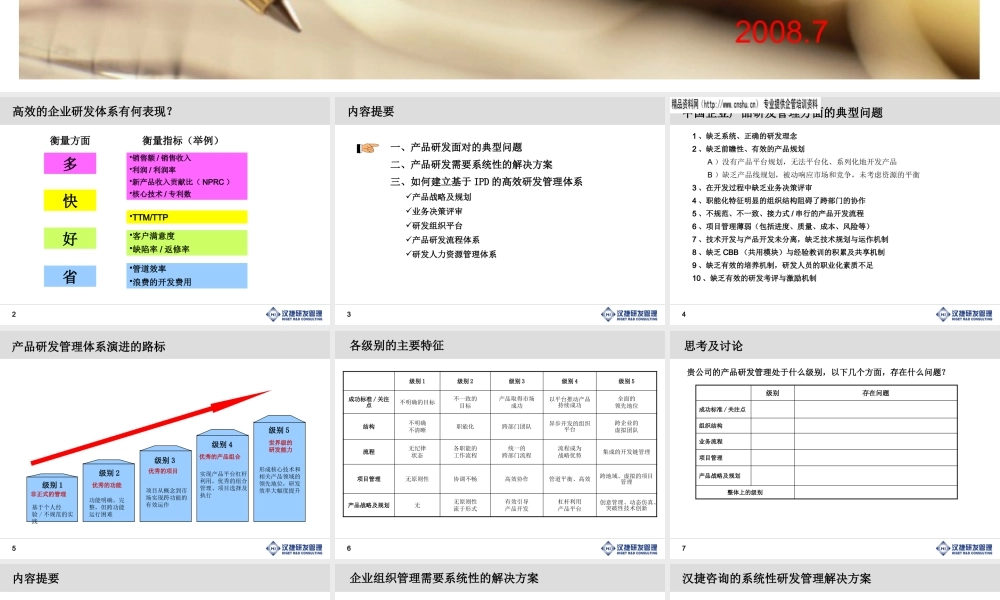This screenshot has width=1000, height=600.
Task: Click the 职能化 cell in slide 6 table
Action: [466, 427]
